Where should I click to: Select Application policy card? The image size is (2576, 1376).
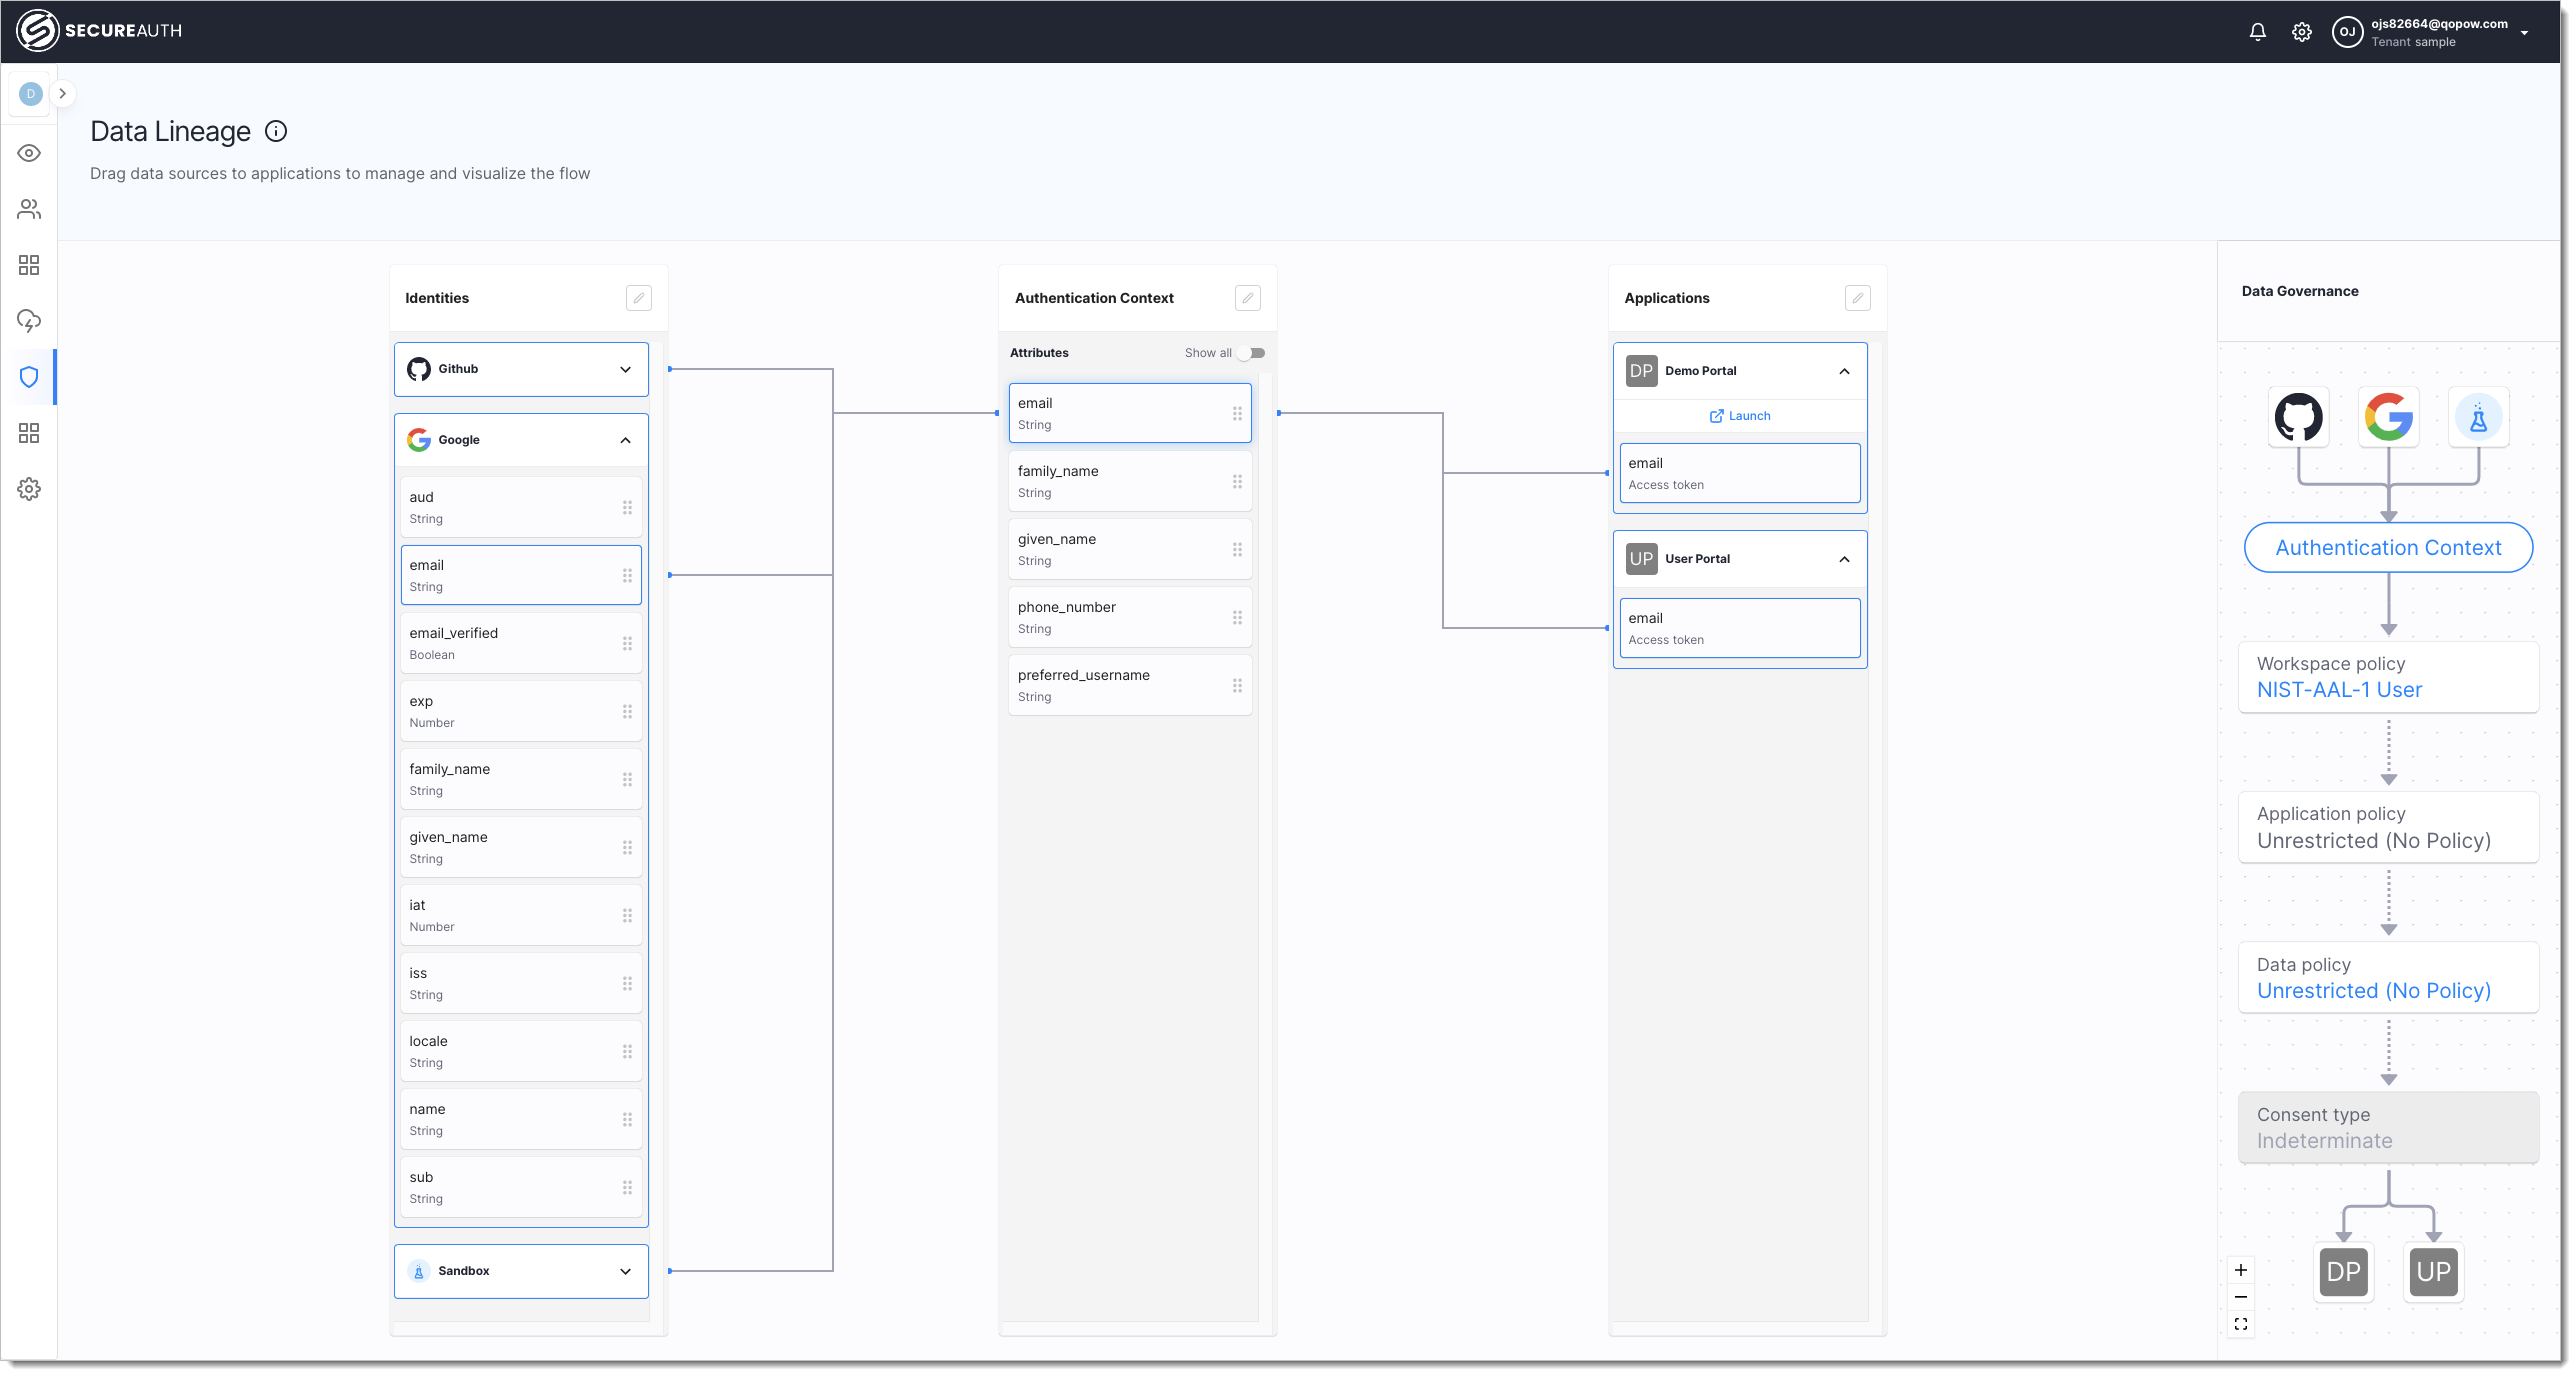coord(2388,827)
